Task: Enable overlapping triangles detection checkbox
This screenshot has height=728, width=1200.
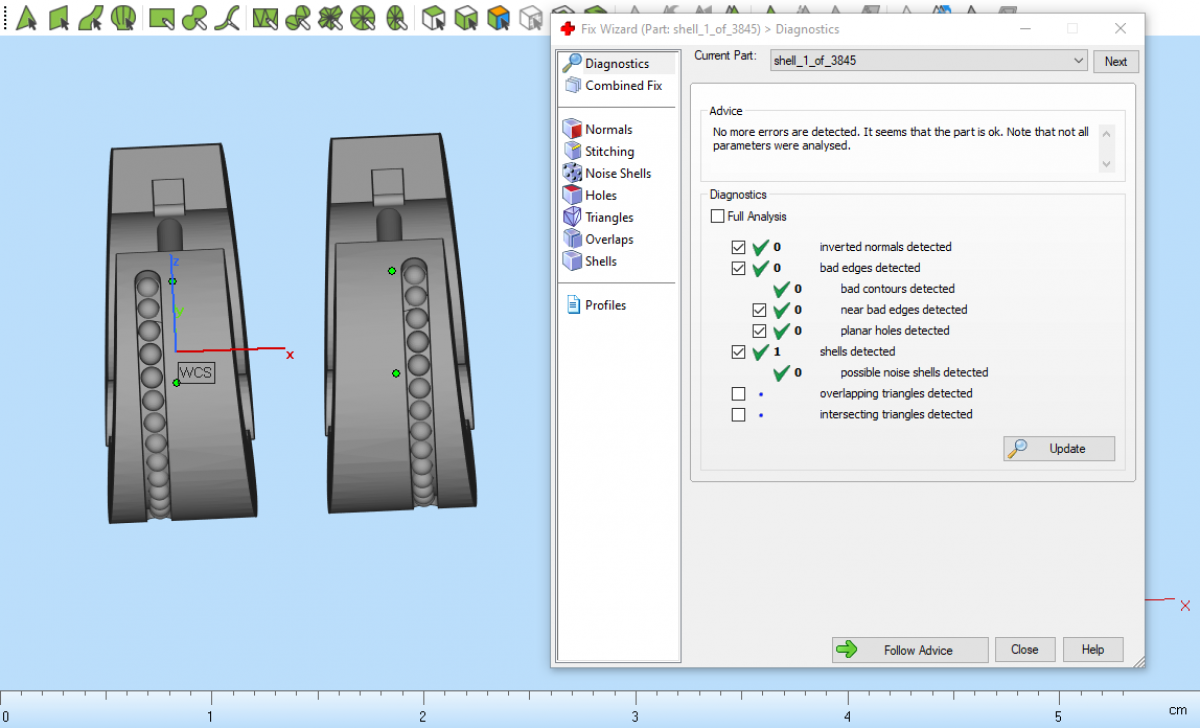Action: [x=739, y=393]
